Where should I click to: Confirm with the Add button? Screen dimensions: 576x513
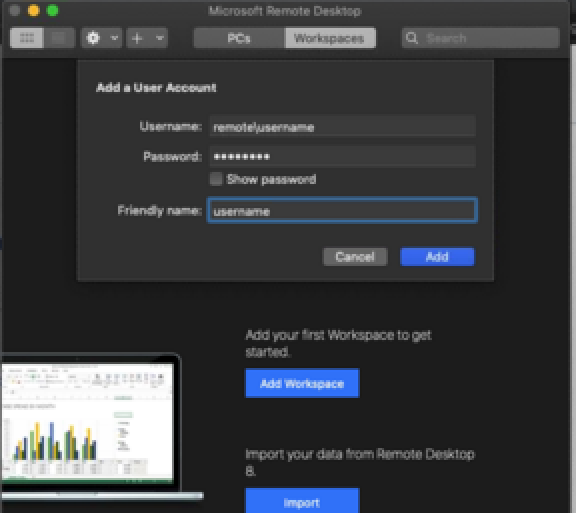click(x=437, y=256)
